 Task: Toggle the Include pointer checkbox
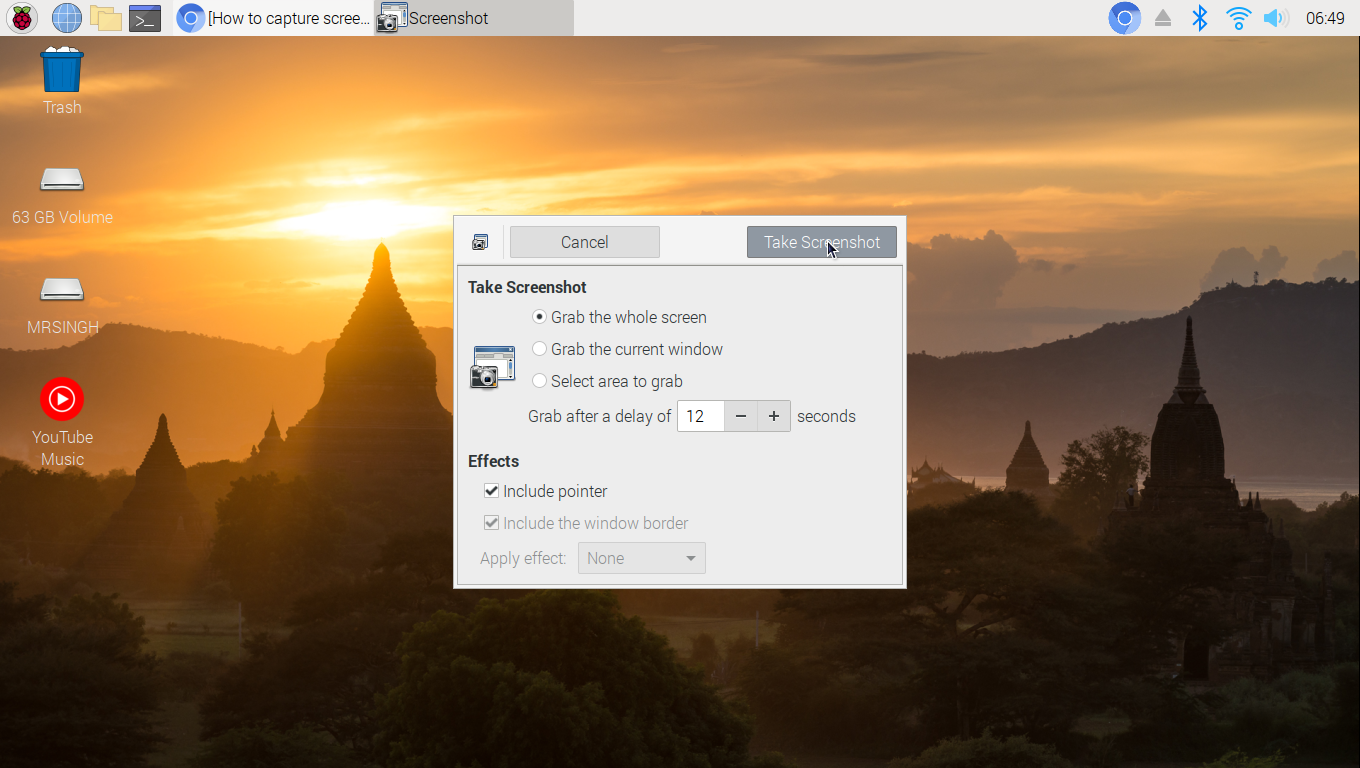(491, 491)
